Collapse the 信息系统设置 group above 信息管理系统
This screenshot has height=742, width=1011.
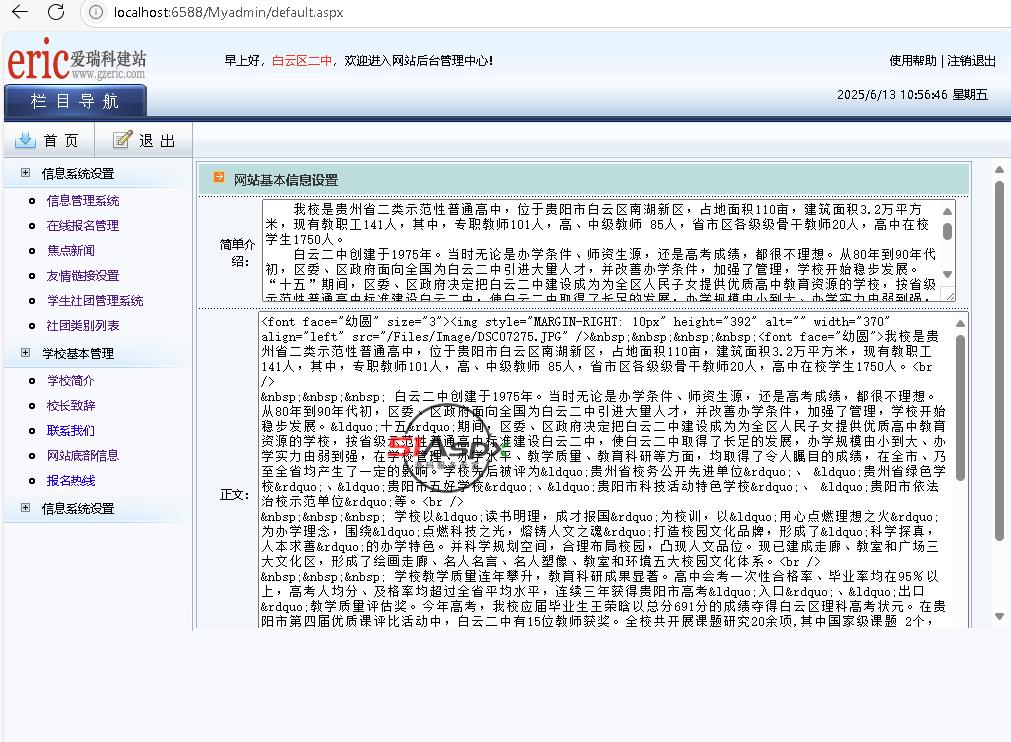[x=25, y=173]
